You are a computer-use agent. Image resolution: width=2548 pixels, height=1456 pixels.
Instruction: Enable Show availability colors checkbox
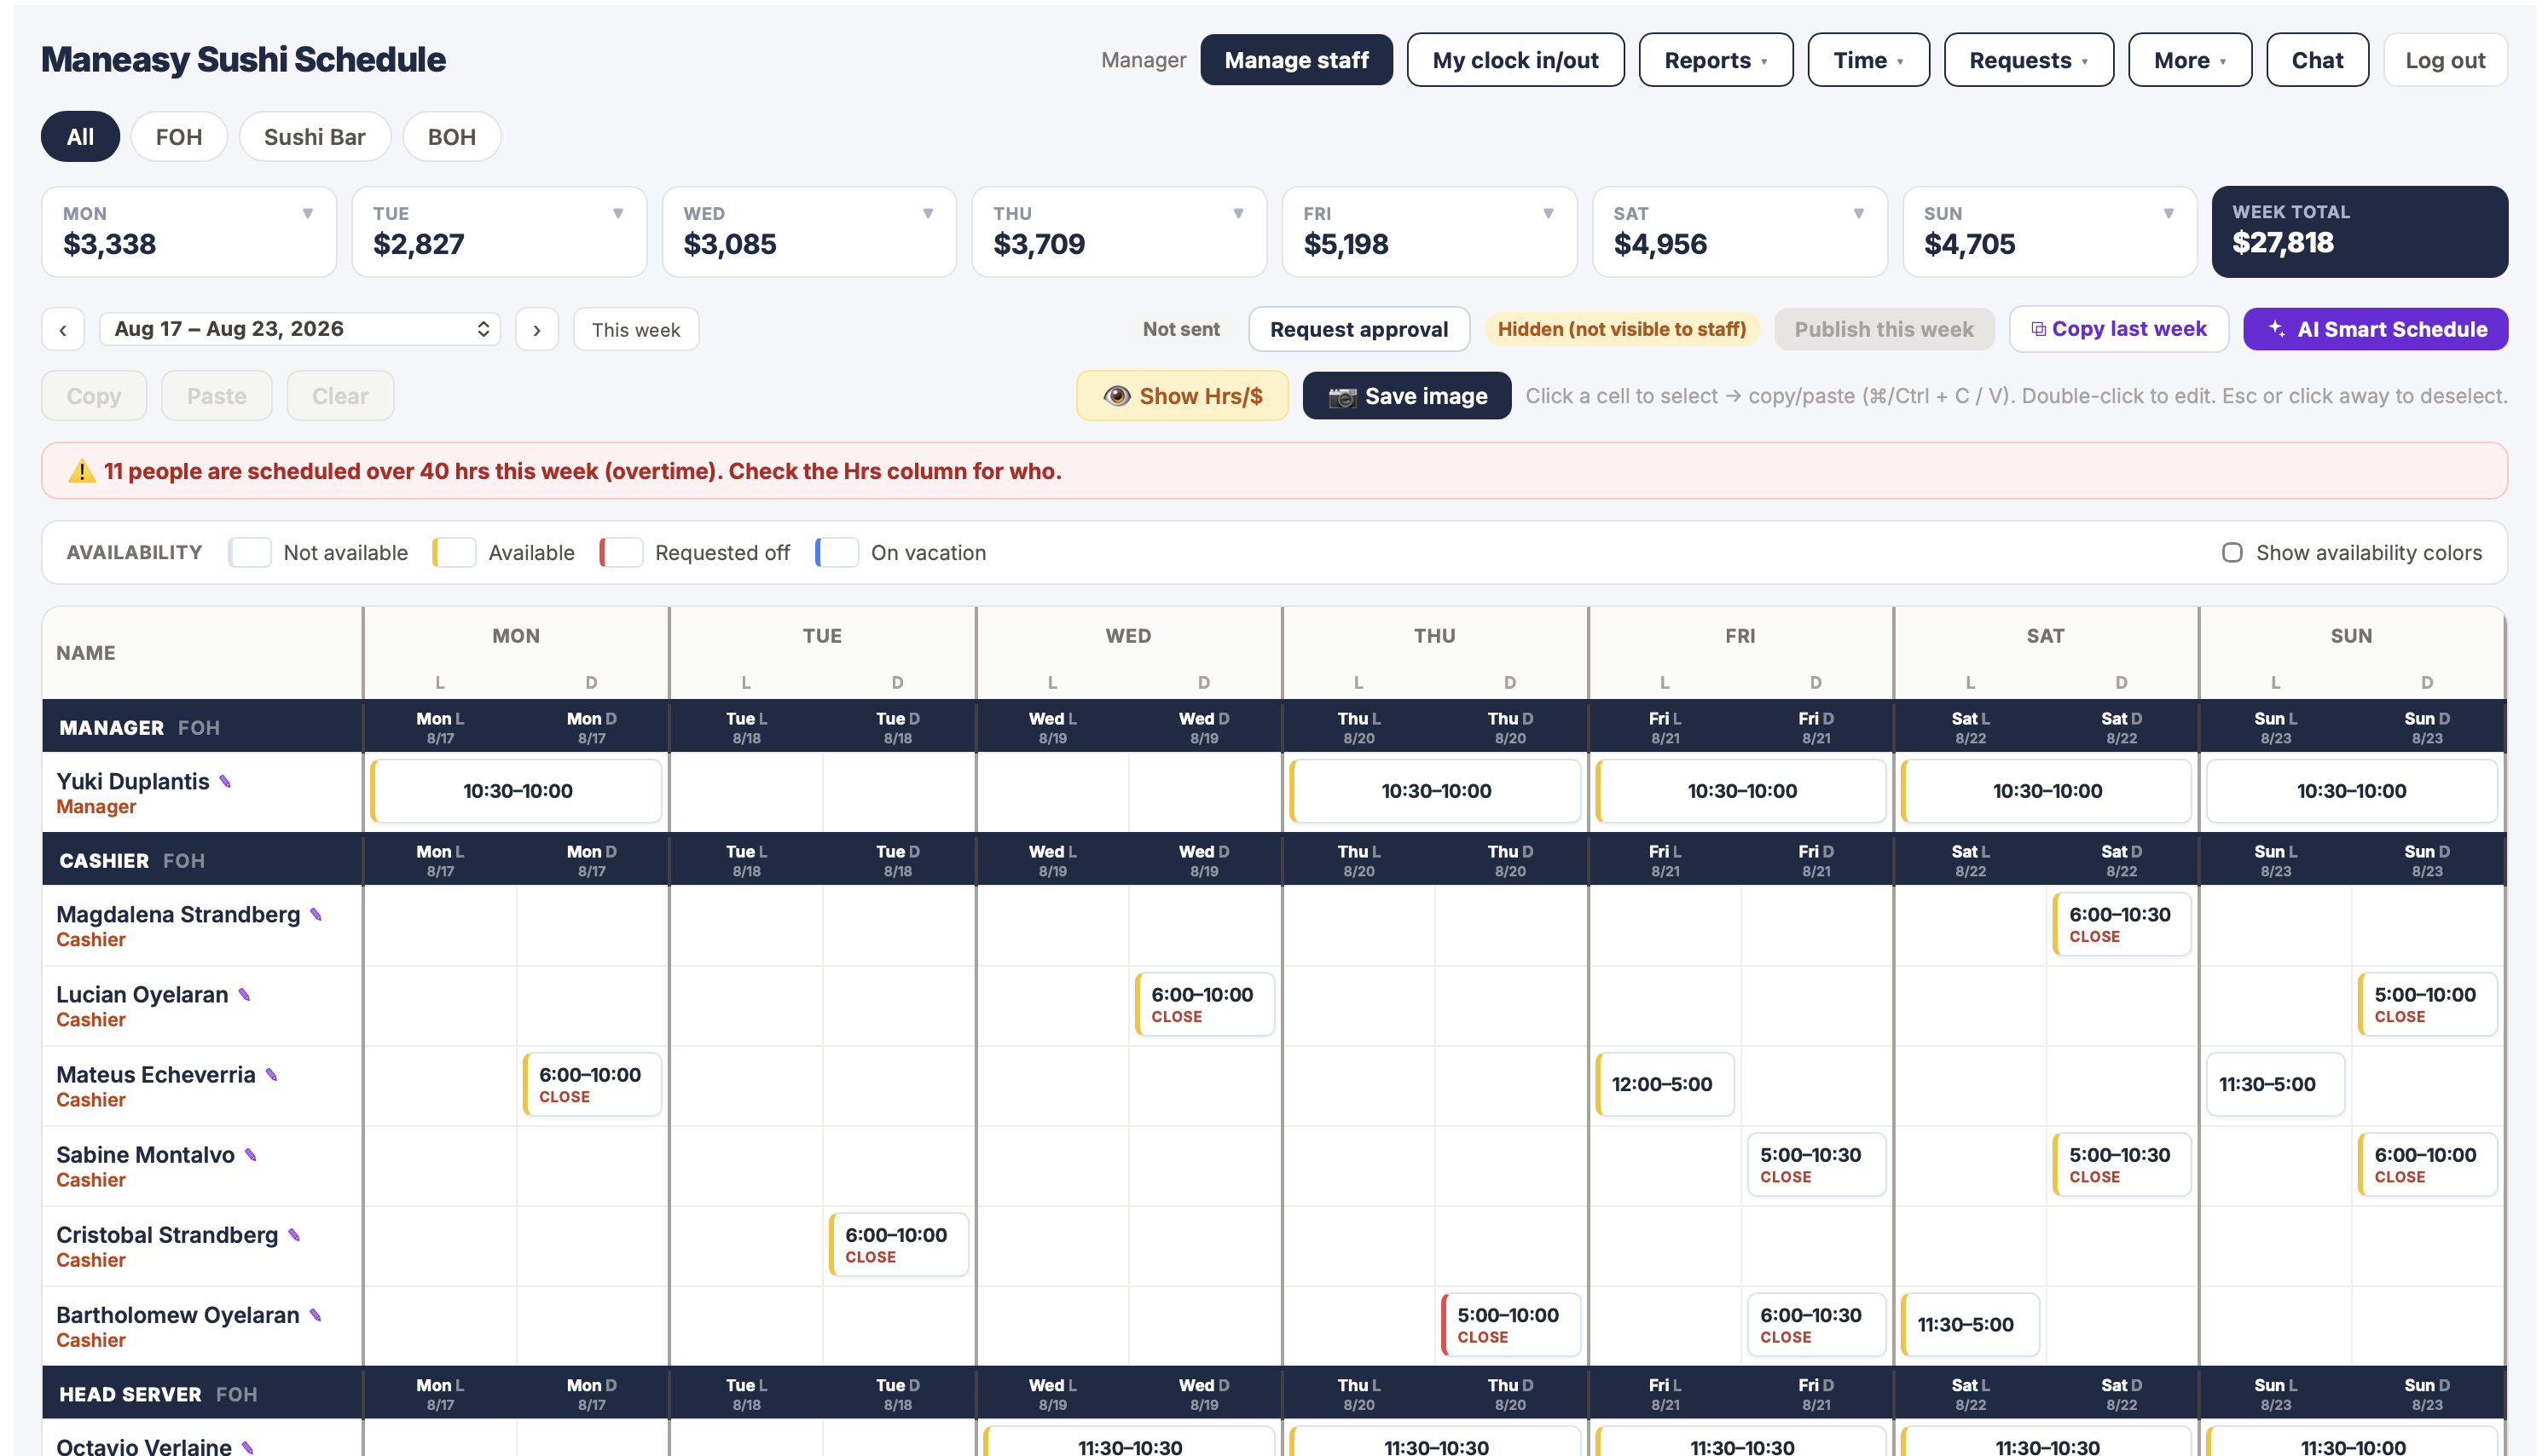click(2231, 553)
